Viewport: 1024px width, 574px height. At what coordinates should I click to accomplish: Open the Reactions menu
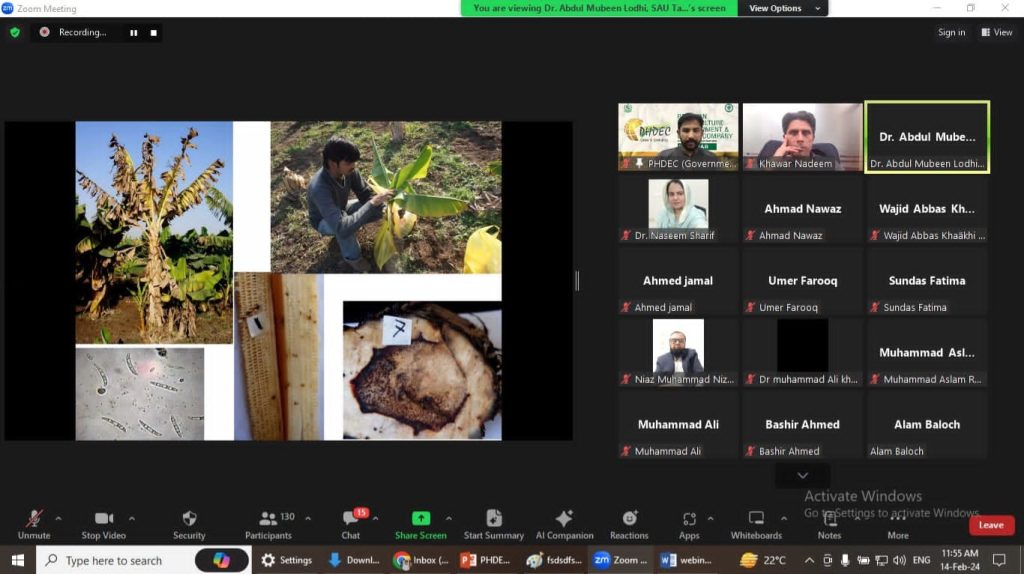click(x=629, y=519)
